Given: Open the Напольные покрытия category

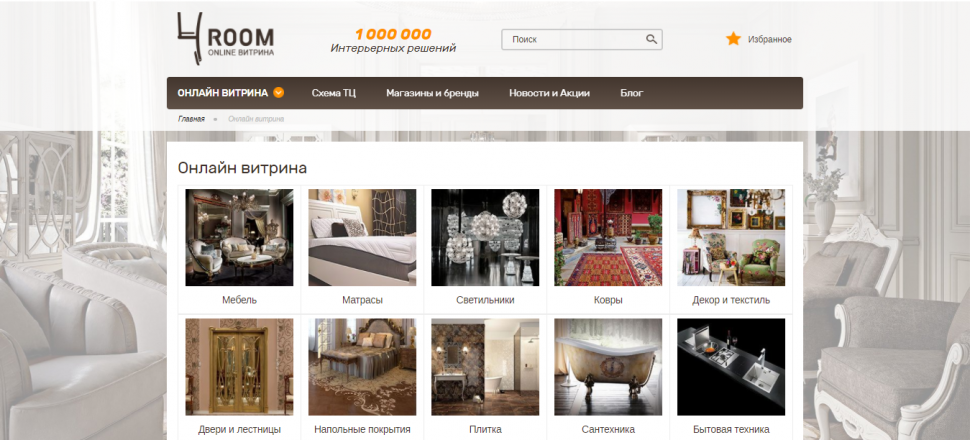Looking at the screenshot, I should coord(363,429).
